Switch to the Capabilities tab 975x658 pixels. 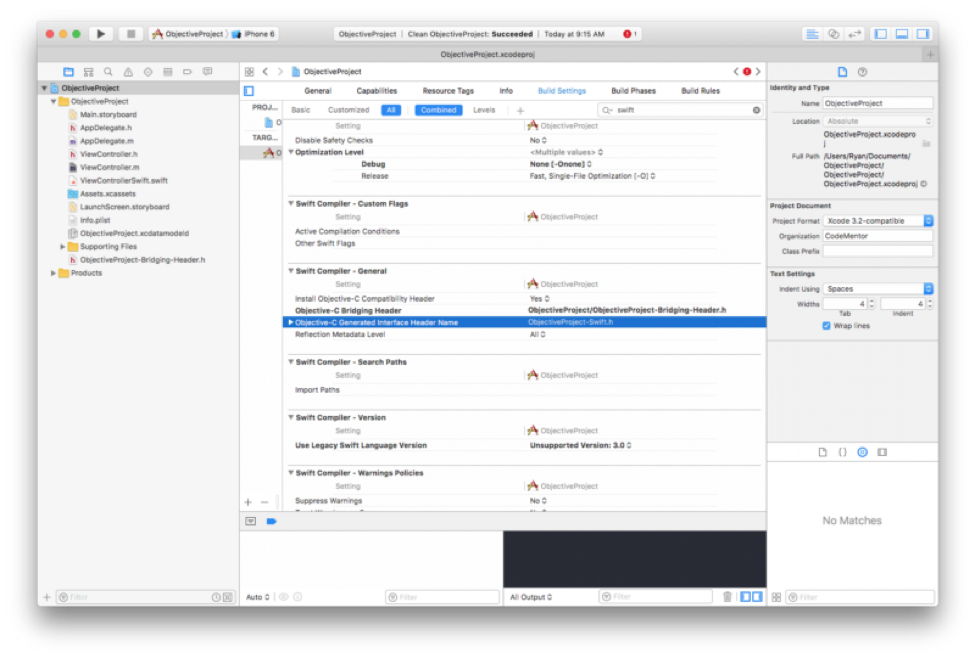click(377, 91)
